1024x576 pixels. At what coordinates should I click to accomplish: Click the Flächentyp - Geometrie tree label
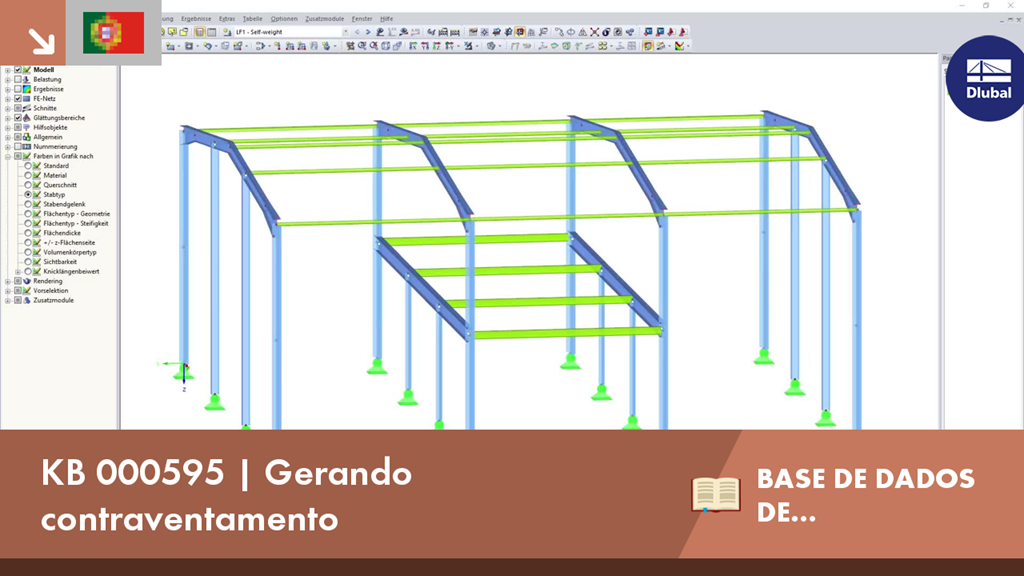(76, 214)
